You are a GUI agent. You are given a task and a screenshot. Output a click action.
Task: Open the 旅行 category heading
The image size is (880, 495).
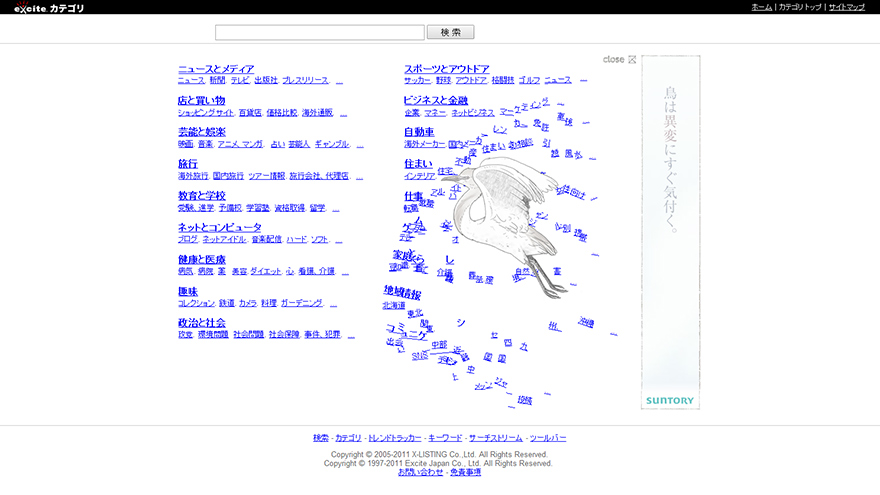[x=187, y=164]
